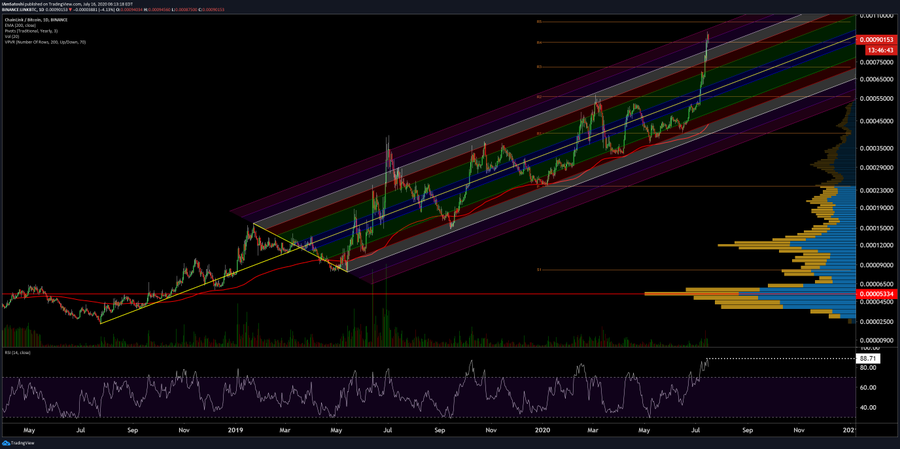Click the published on TradingView.com header line
Screen dimensions: 900x449
(x=60, y=3)
